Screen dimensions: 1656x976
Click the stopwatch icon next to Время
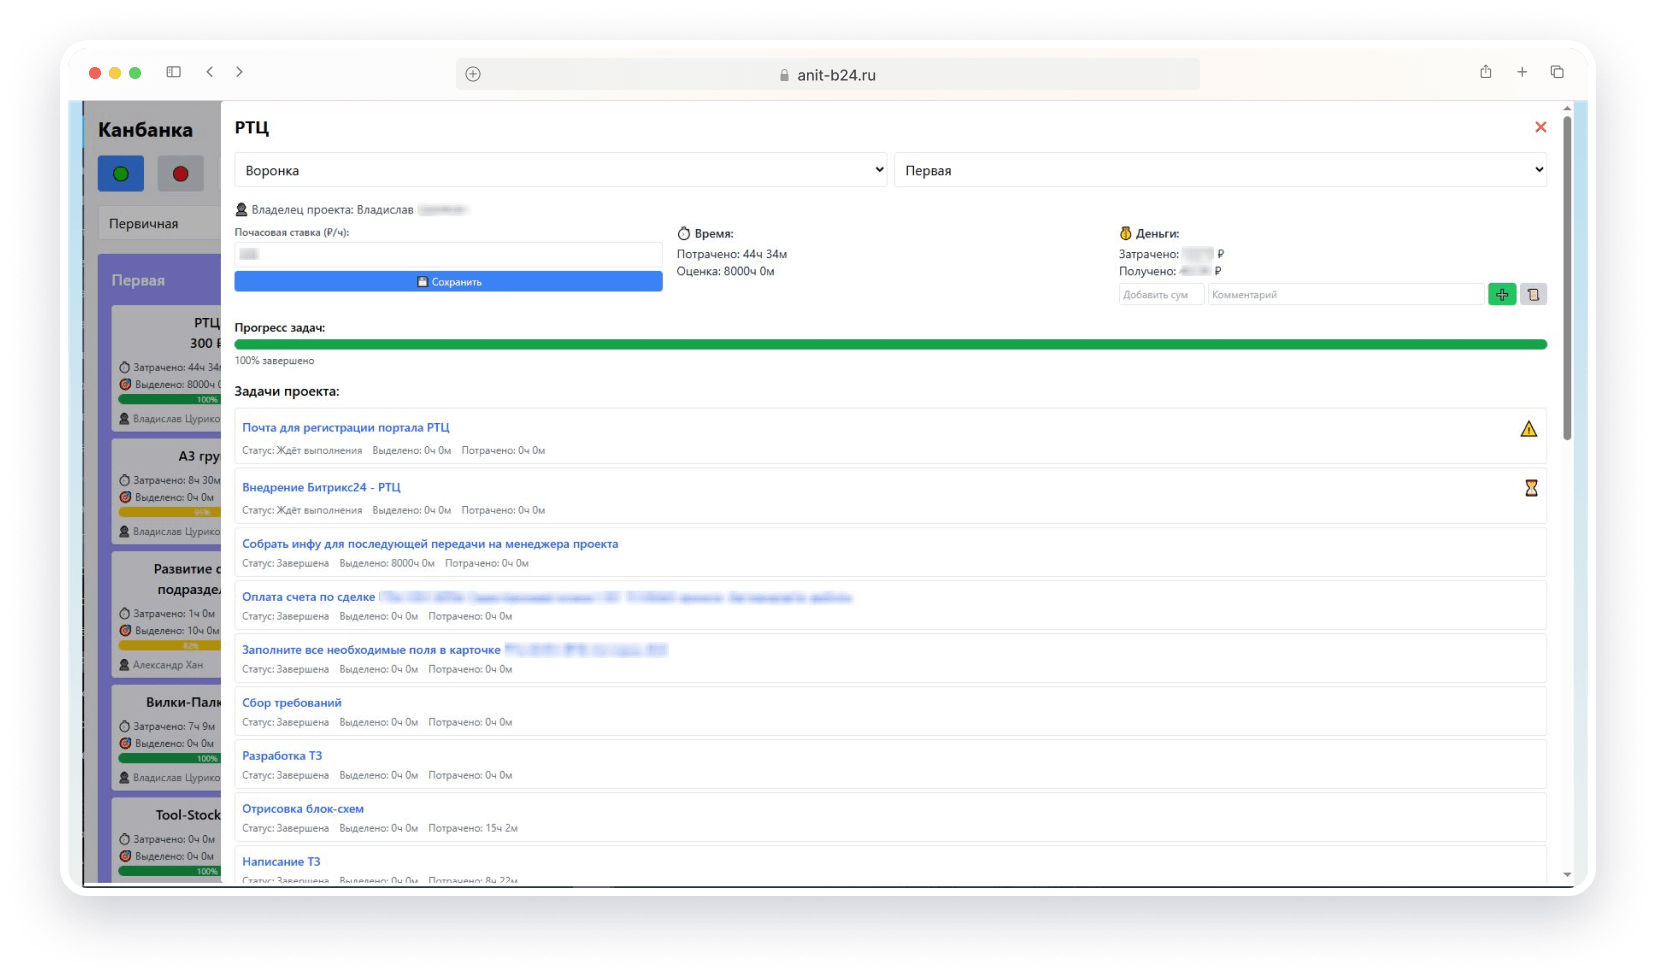pos(684,233)
